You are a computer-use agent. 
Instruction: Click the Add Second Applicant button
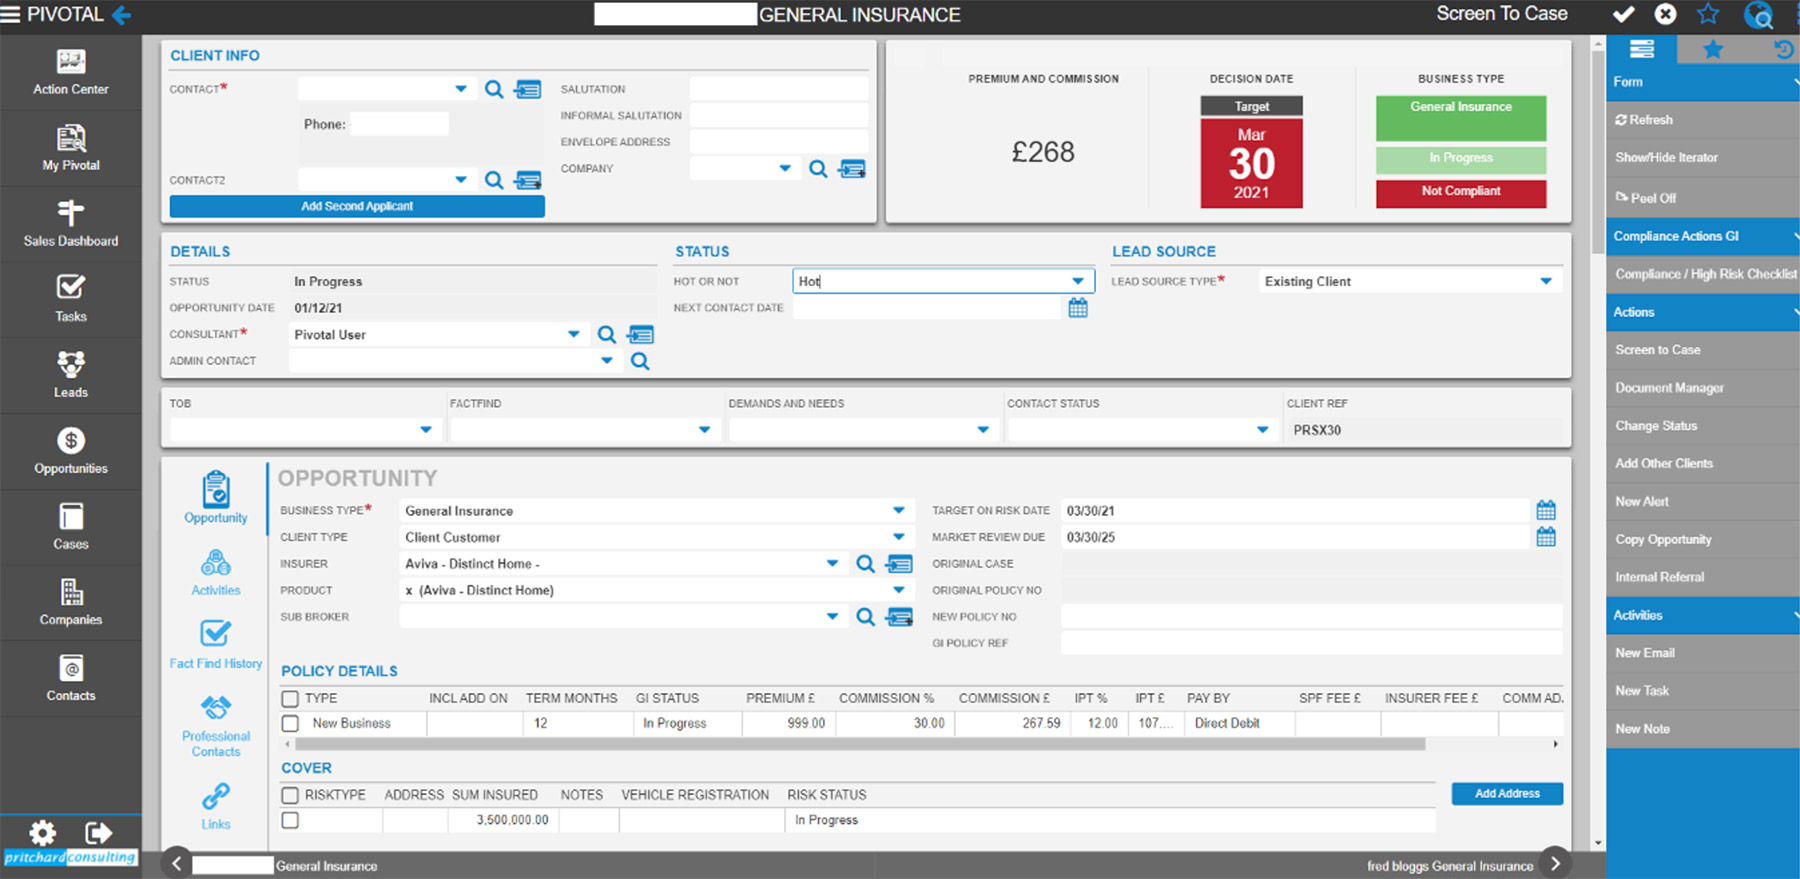pos(357,206)
